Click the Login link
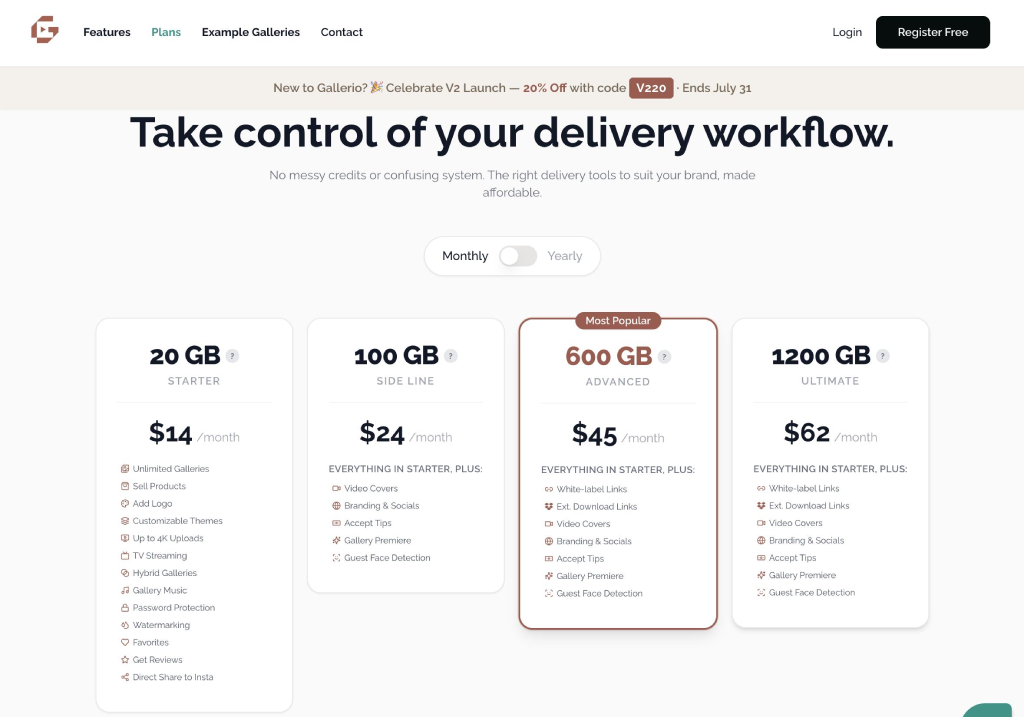The image size is (1024, 717). click(847, 32)
